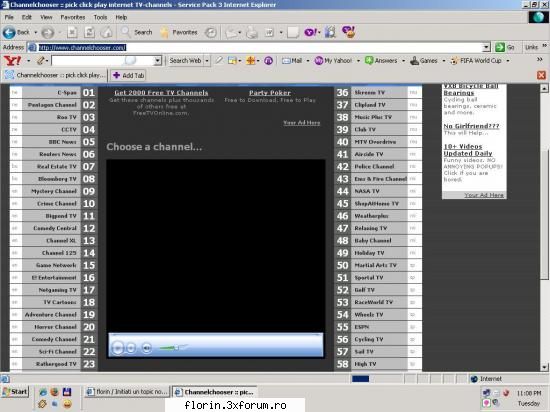
Task: Click the Yahoo toolbar search box
Action: (x=102, y=61)
